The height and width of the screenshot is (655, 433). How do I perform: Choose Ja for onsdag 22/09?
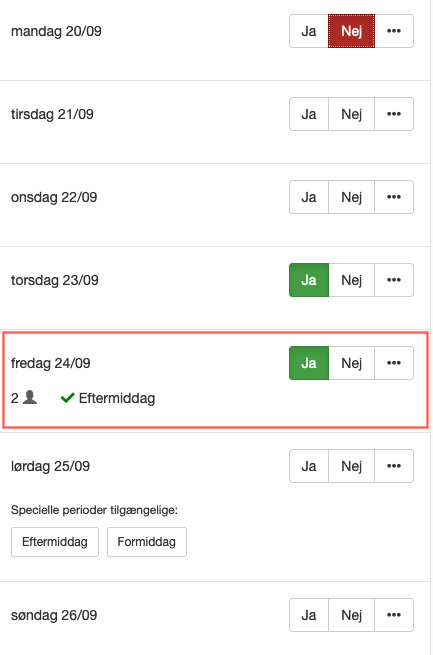[x=309, y=197]
